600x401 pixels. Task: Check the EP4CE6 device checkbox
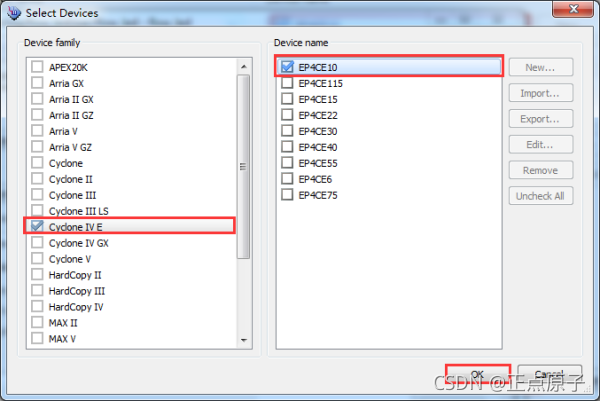pyautogui.click(x=287, y=179)
